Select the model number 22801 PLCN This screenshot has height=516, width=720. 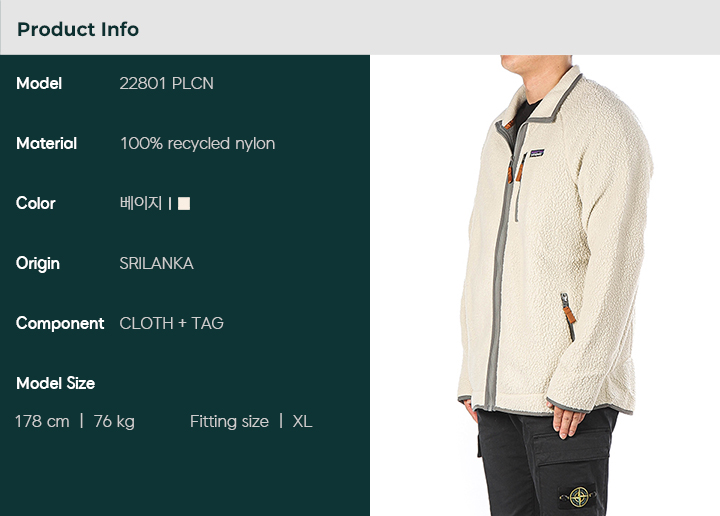(x=166, y=84)
